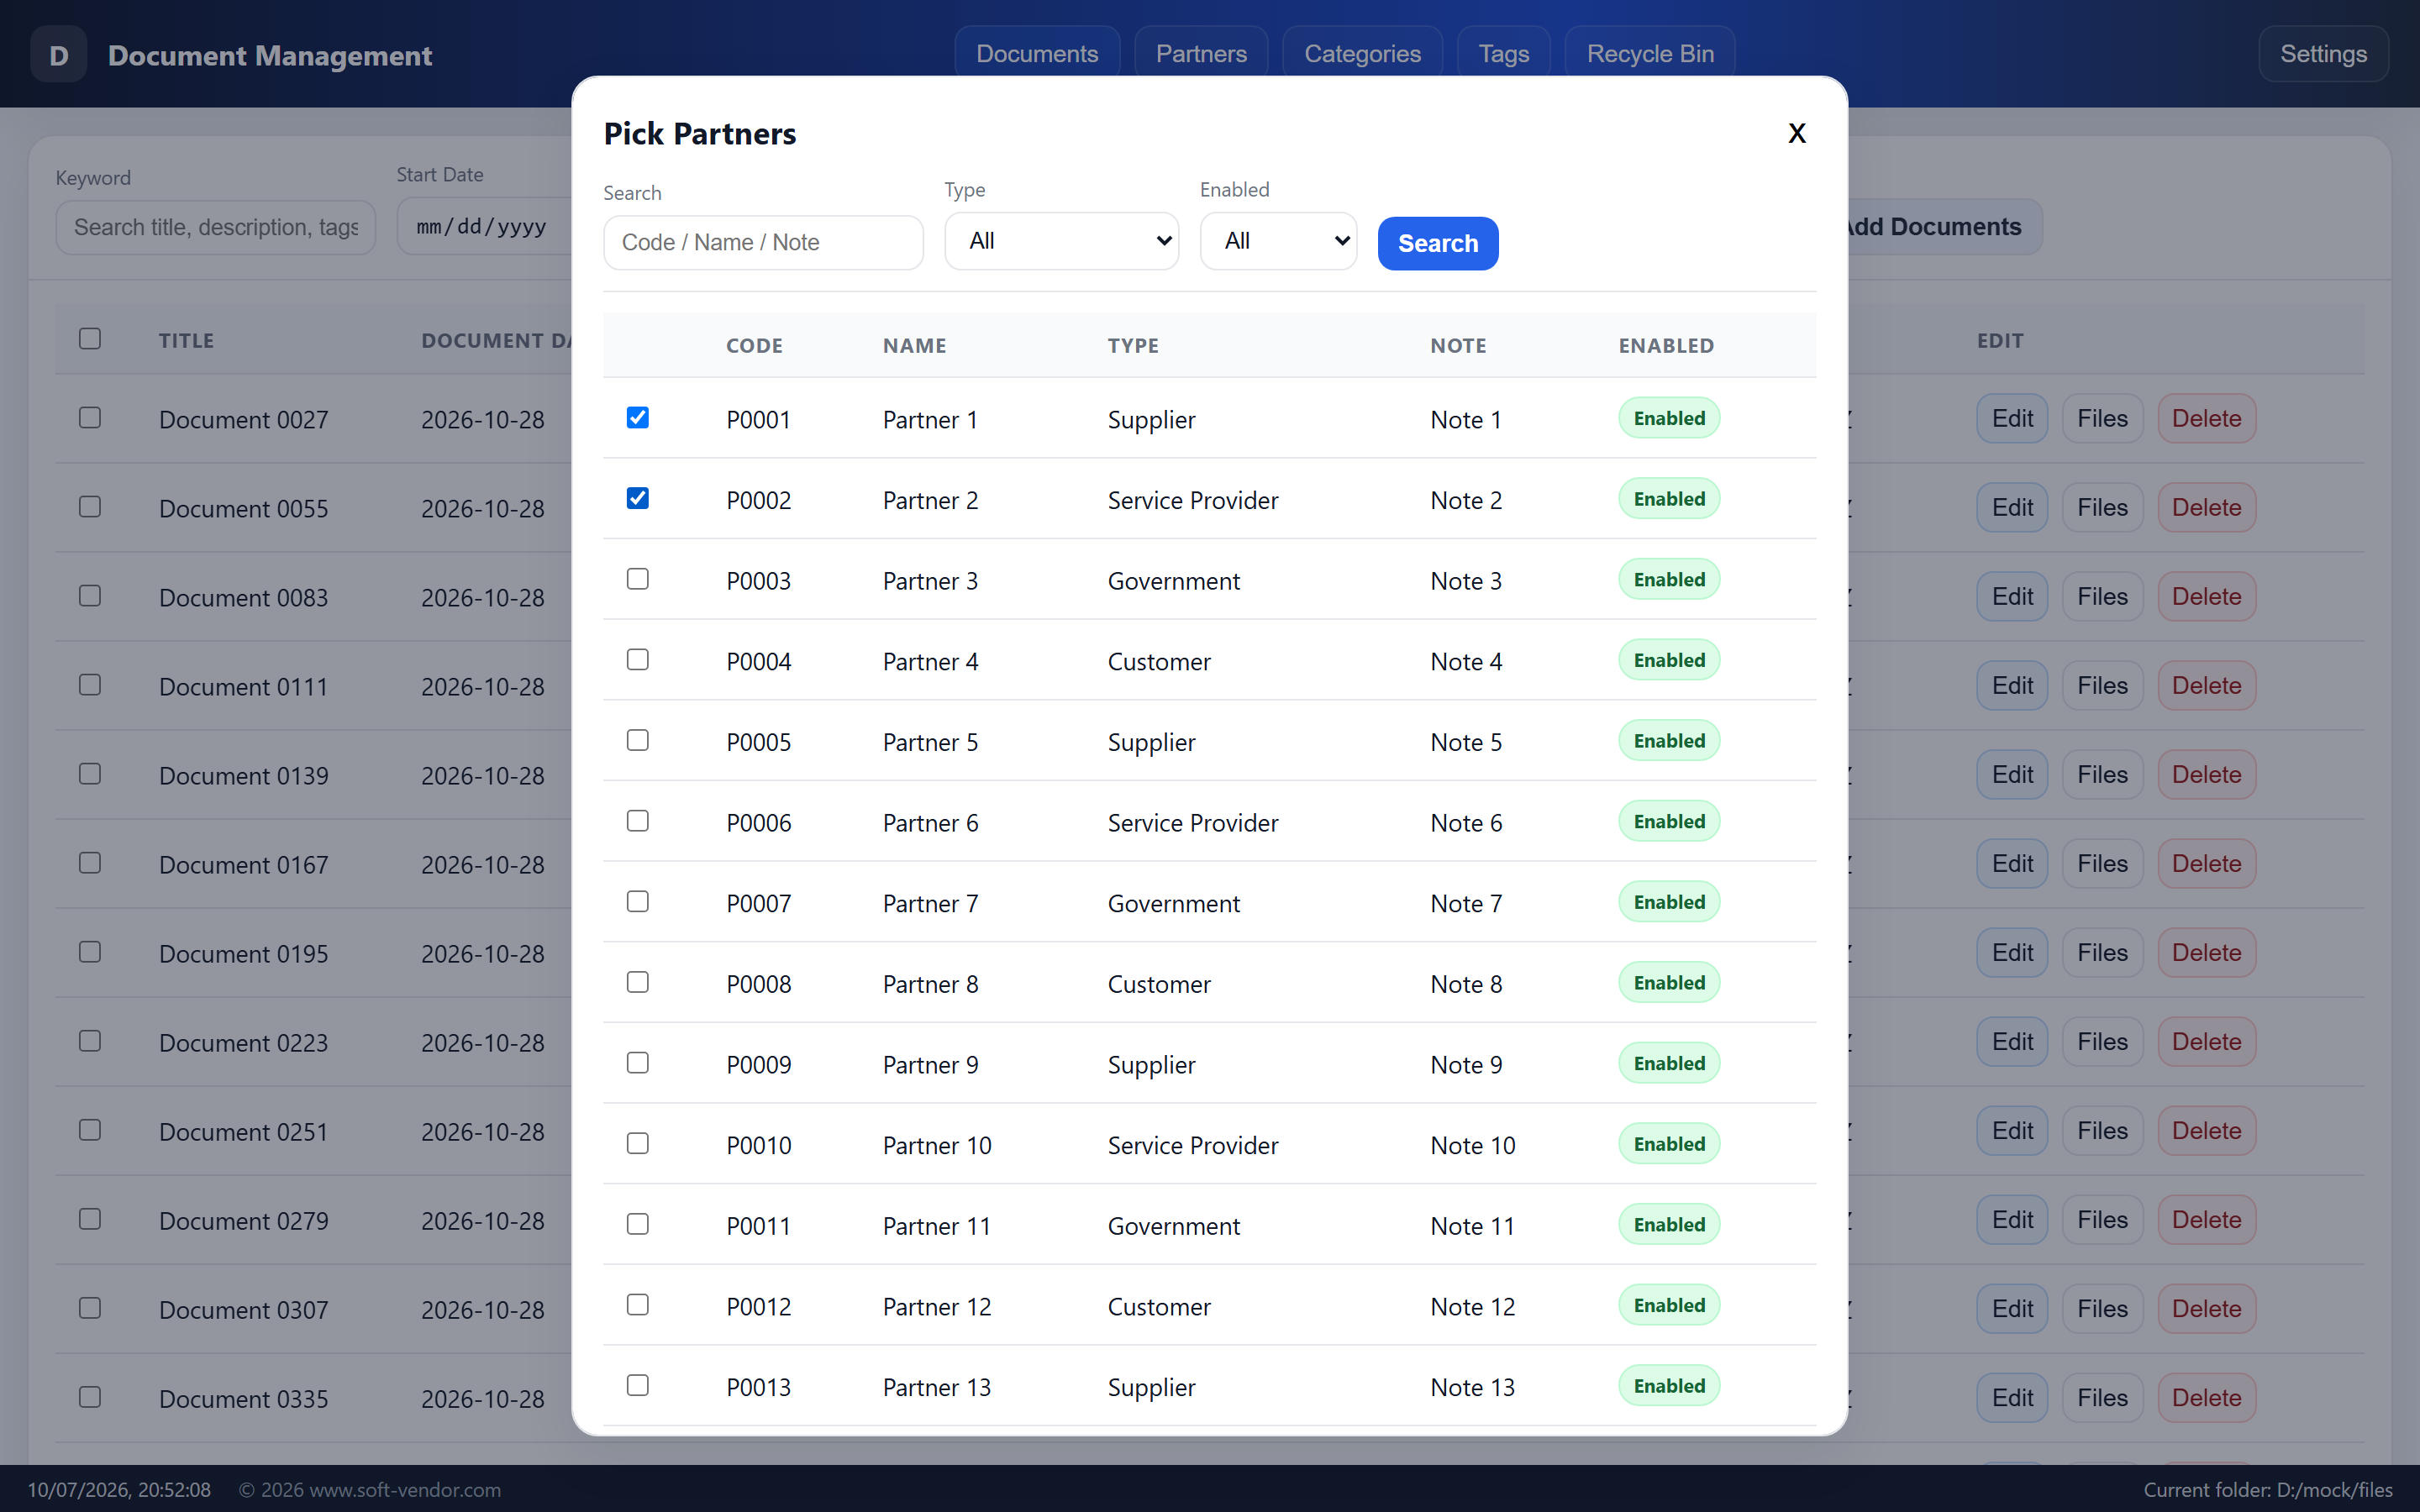
Task: Toggle the Document 0027 row checkbox
Action: pos(90,417)
